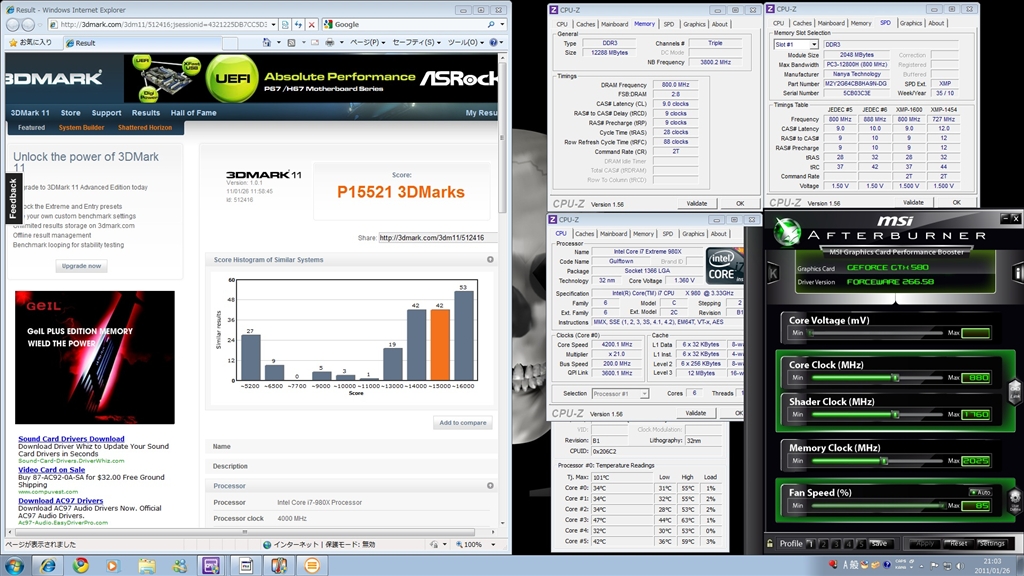
Task: Click the Upgrade now button
Action: 81,266
